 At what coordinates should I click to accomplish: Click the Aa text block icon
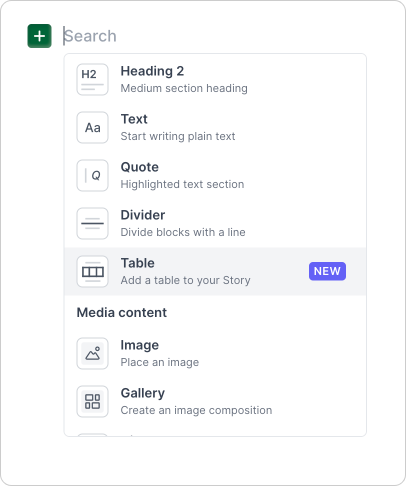point(92,128)
